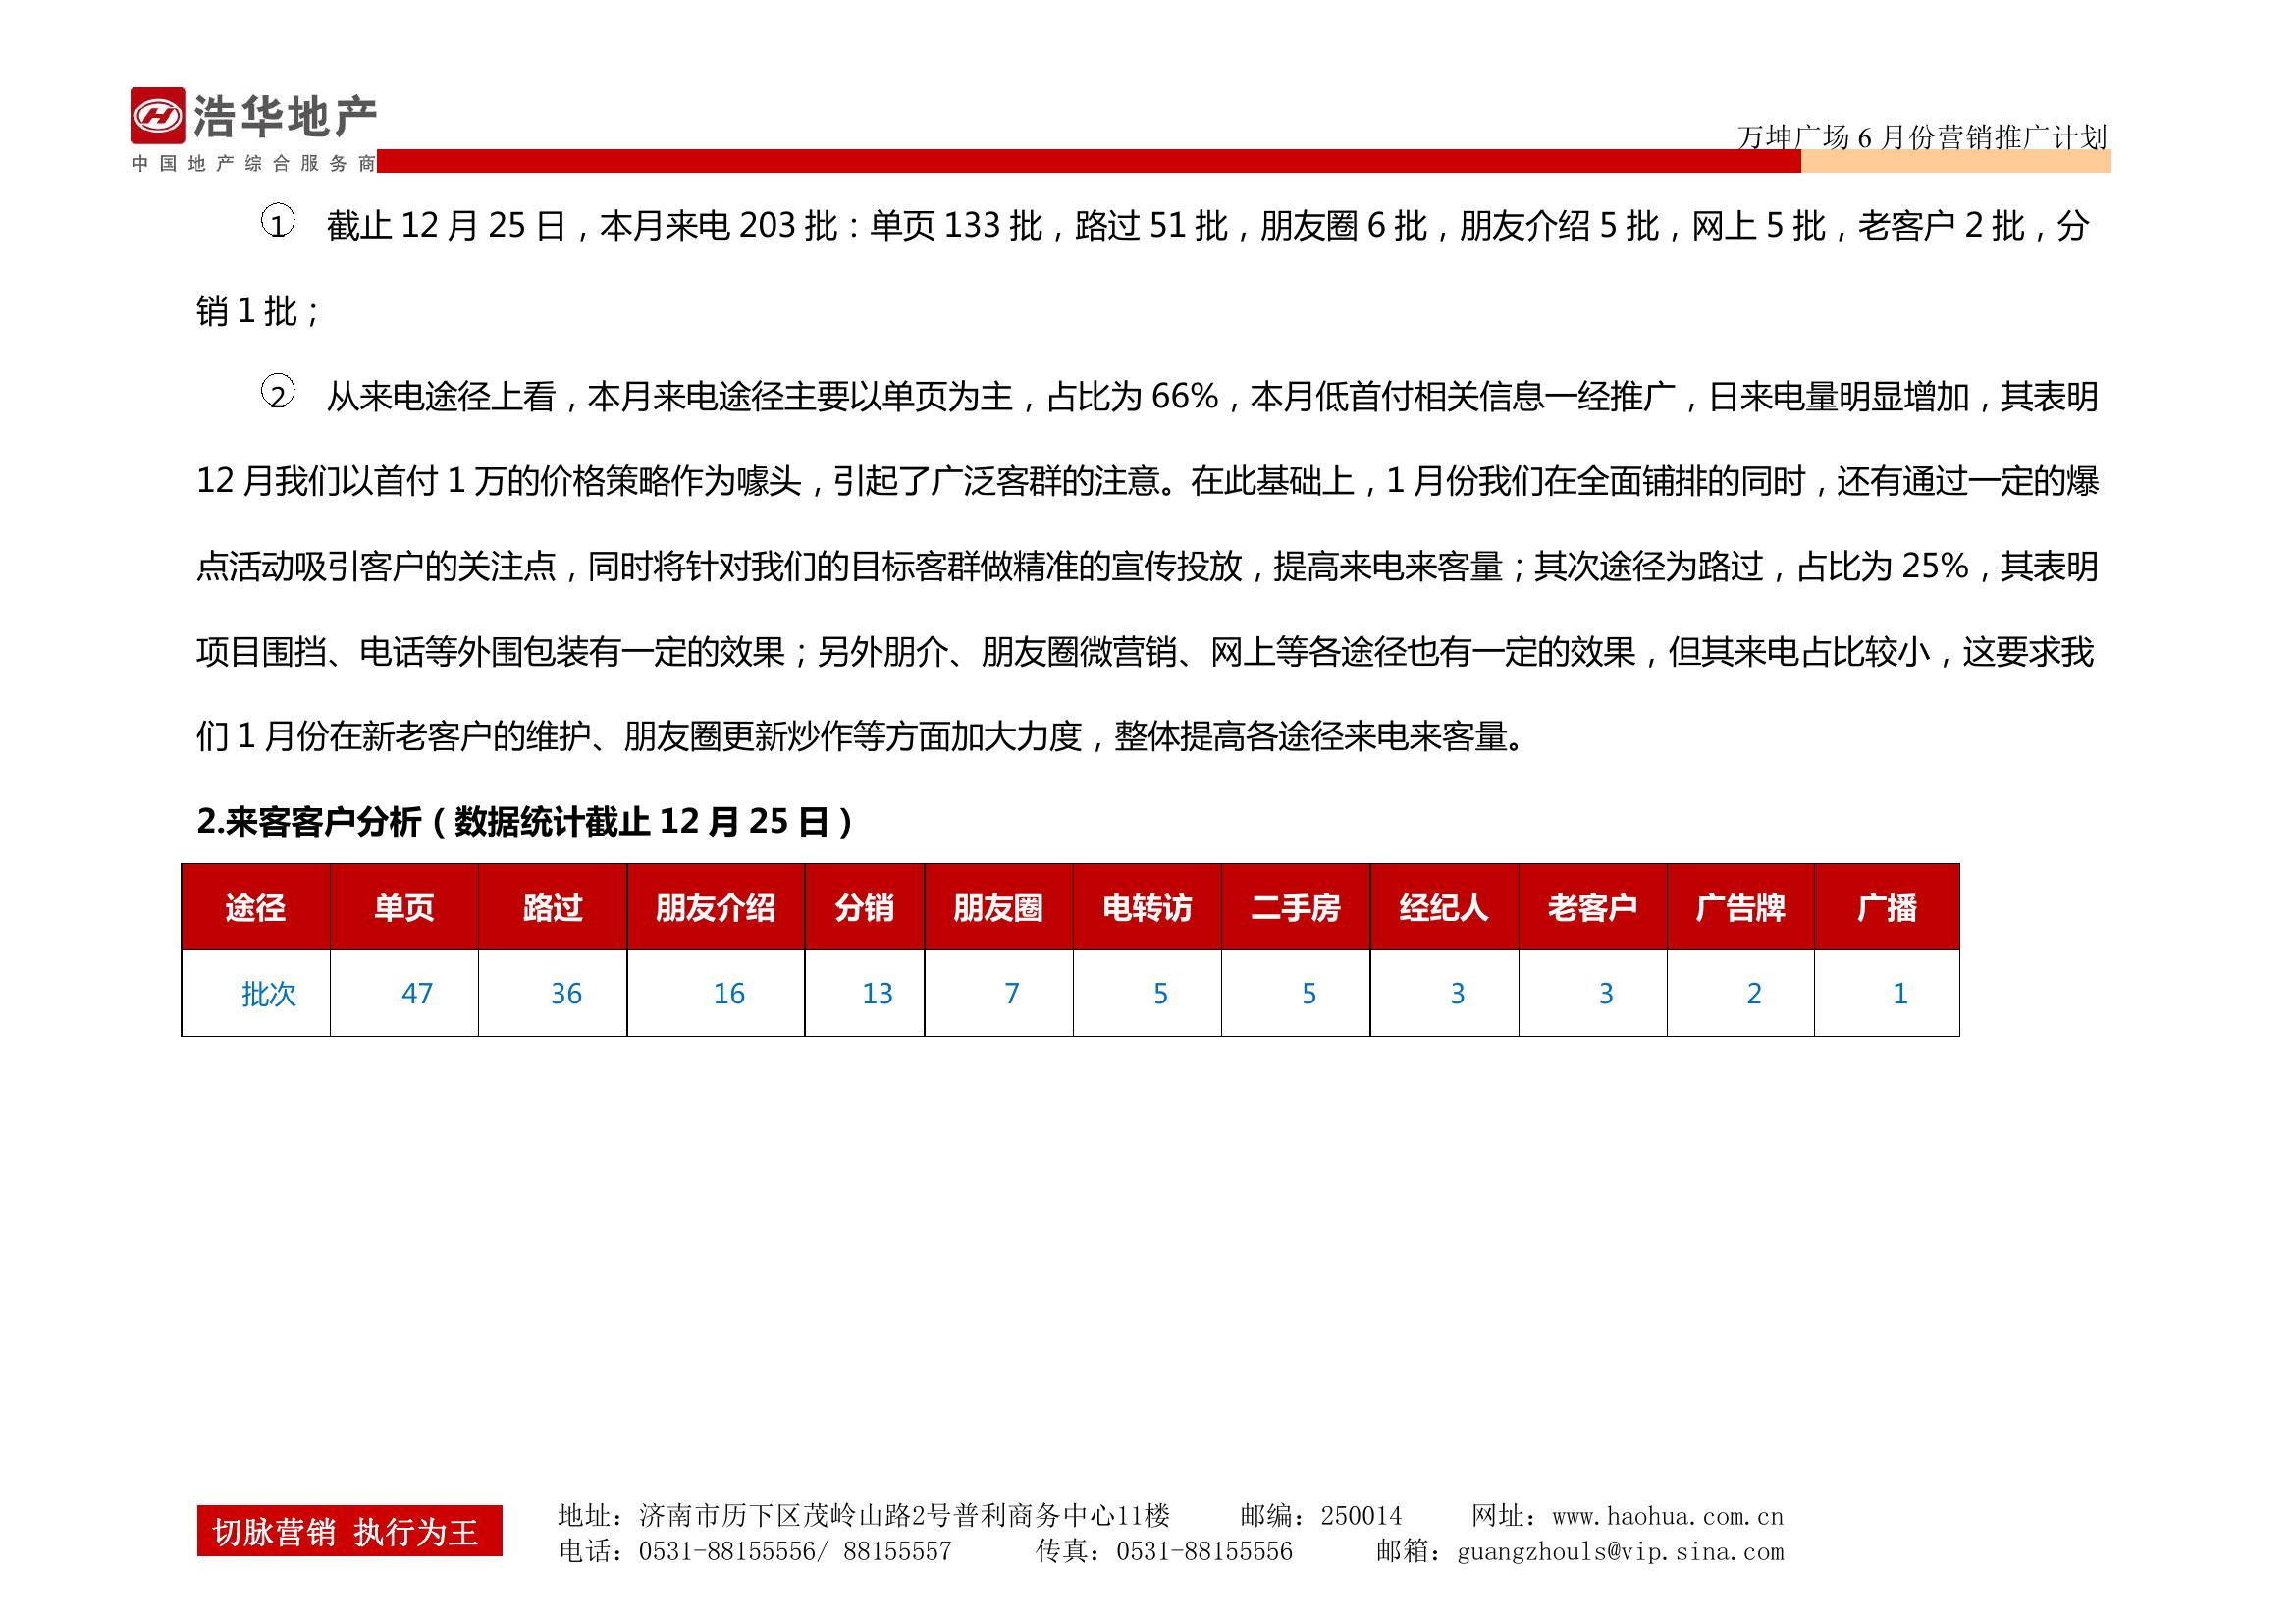
Task: Click the value 47 under 单页
Action: (x=417, y=994)
